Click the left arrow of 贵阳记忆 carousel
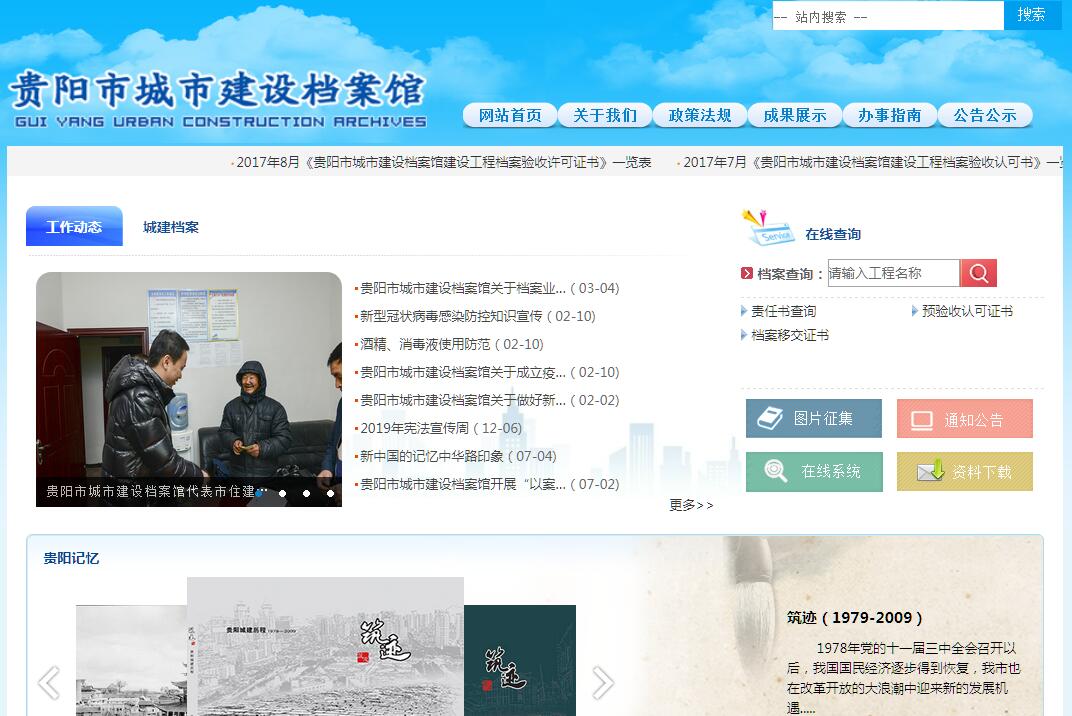Viewport: 1072px width, 716px height. pos(48,683)
